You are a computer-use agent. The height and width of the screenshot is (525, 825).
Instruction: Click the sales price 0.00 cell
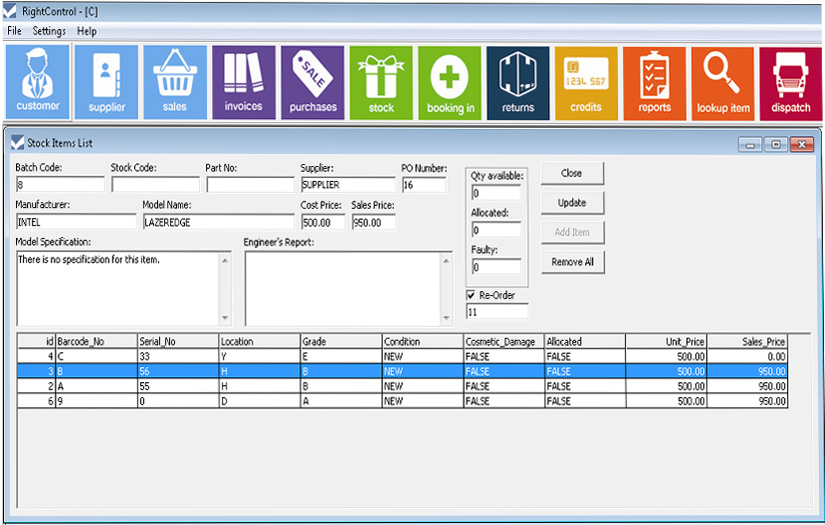747,356
